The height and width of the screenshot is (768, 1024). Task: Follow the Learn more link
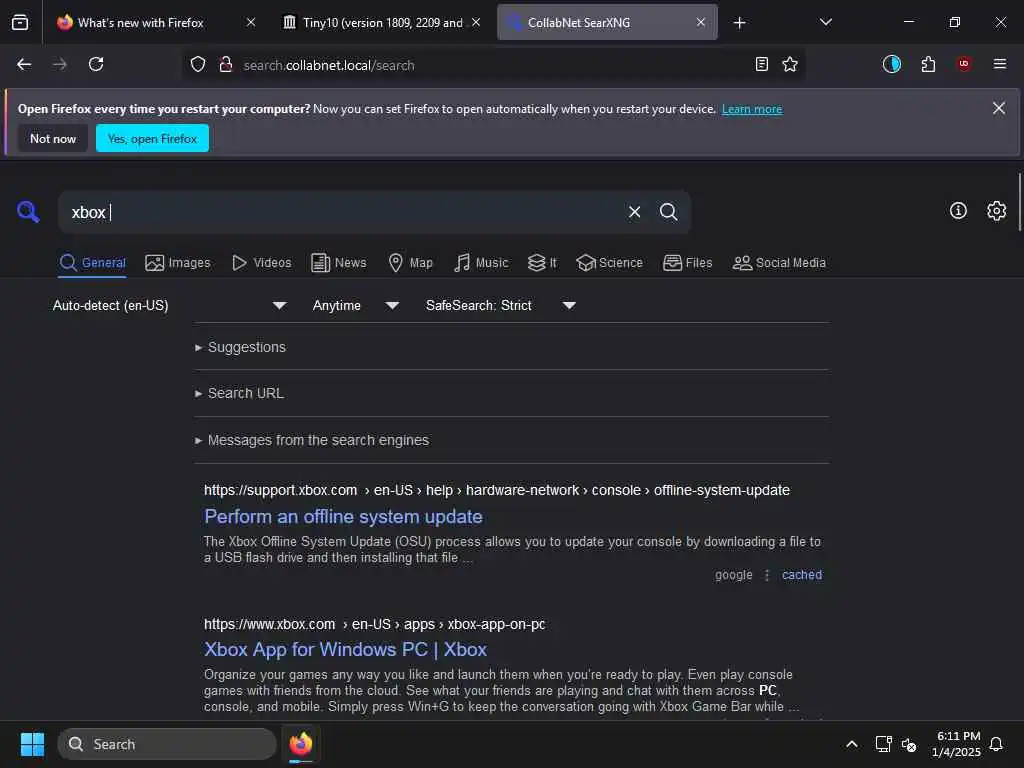tap(752, 109)
